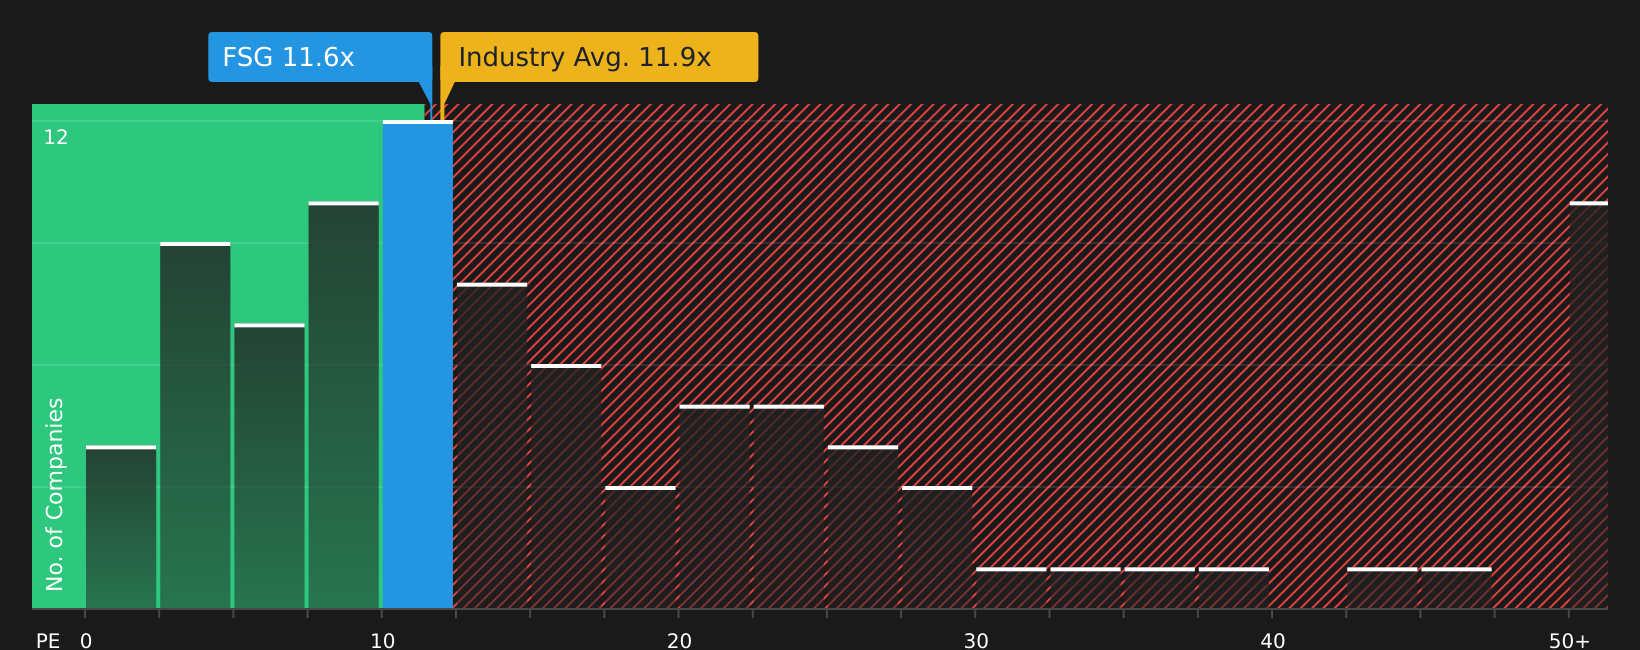
Task: Select the blue highlighted bar at PE 10 to 12.5
Action: tap(418, 364)
